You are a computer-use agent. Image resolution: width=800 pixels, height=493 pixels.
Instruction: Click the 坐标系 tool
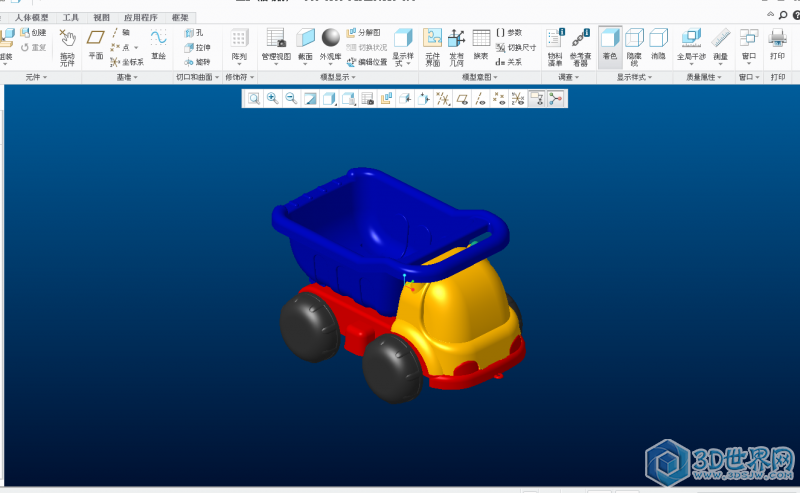(127, 62)
